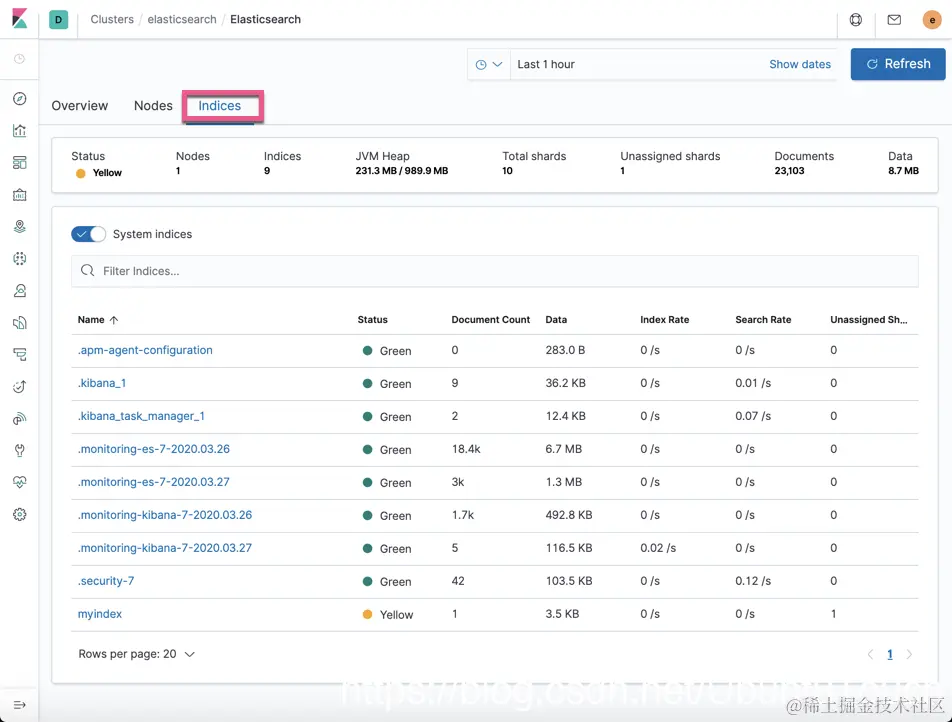952x722 pixels.
Task: Go to Clusters breadcrumb
Action: (112, 19)
